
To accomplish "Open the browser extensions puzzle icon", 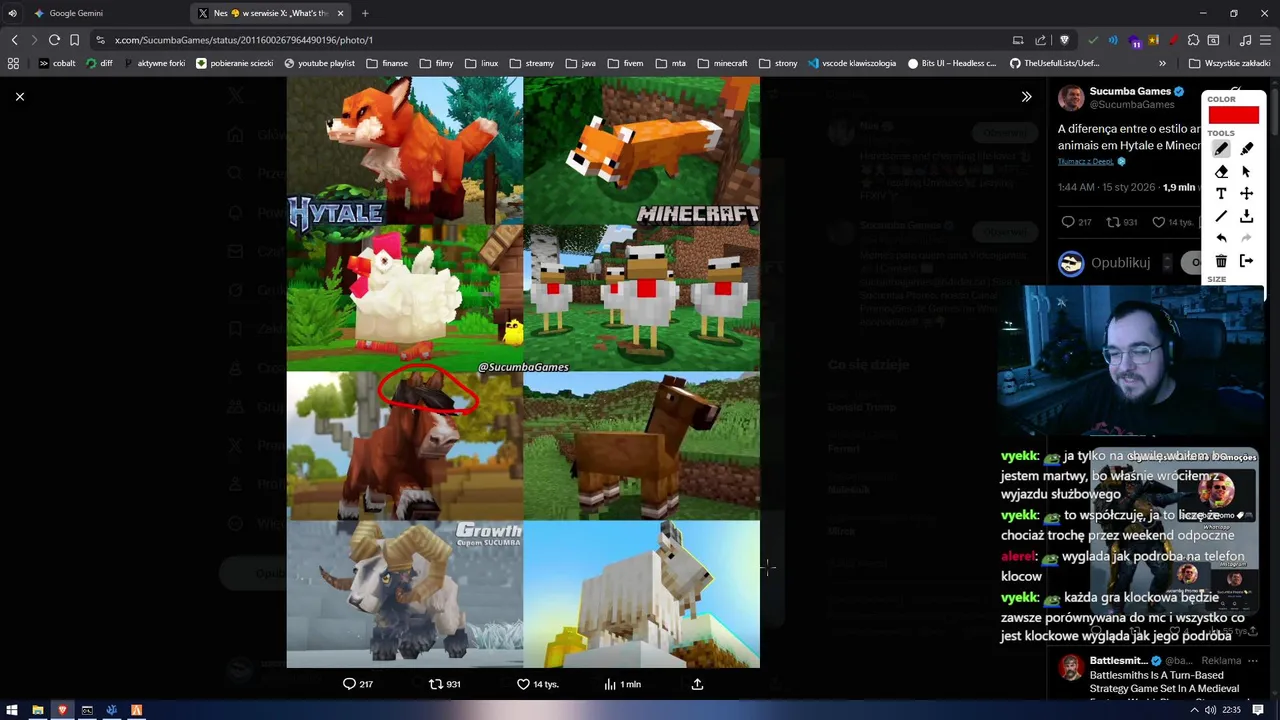I will coord(1193,40).
